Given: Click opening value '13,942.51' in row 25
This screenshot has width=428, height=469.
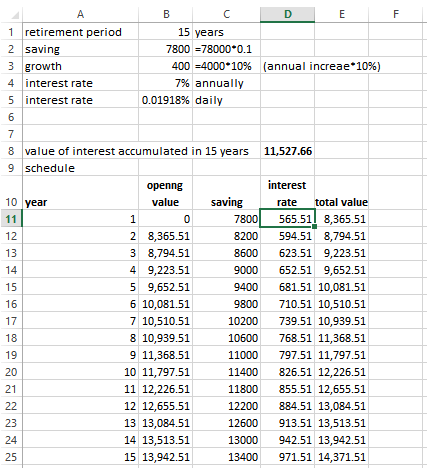Looking at the screenshot, I should pos(166,457).
